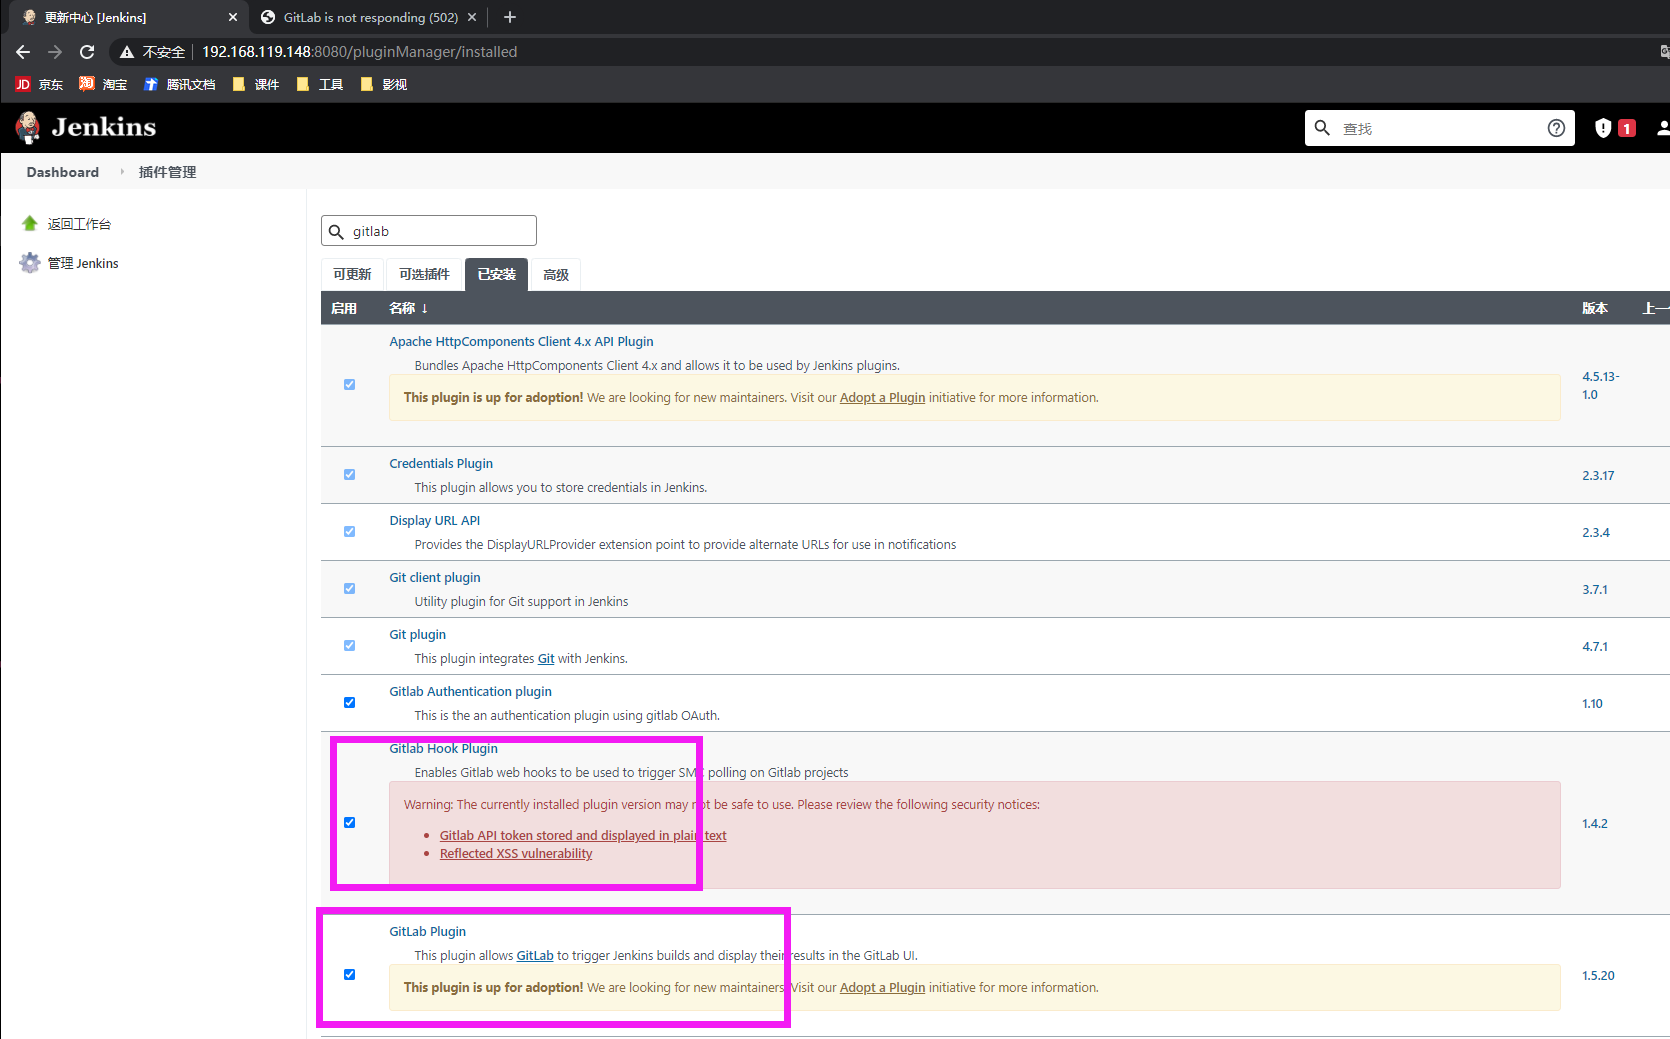
Task: Switch to the 可选插件 tab
Action: [x=424, y=275]
